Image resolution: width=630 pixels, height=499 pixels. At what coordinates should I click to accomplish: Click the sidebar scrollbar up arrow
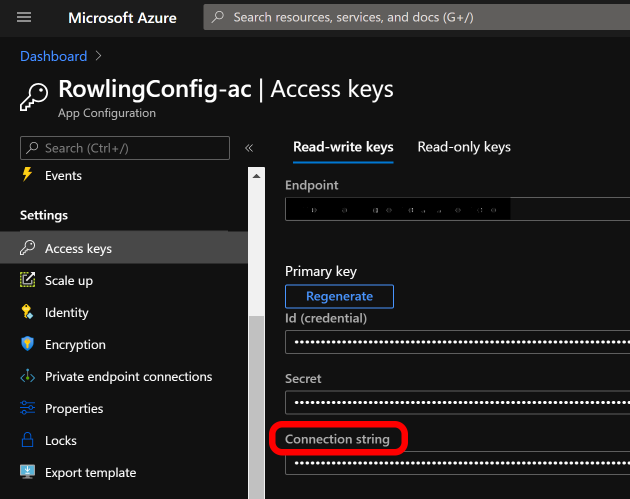pos(256,176)
